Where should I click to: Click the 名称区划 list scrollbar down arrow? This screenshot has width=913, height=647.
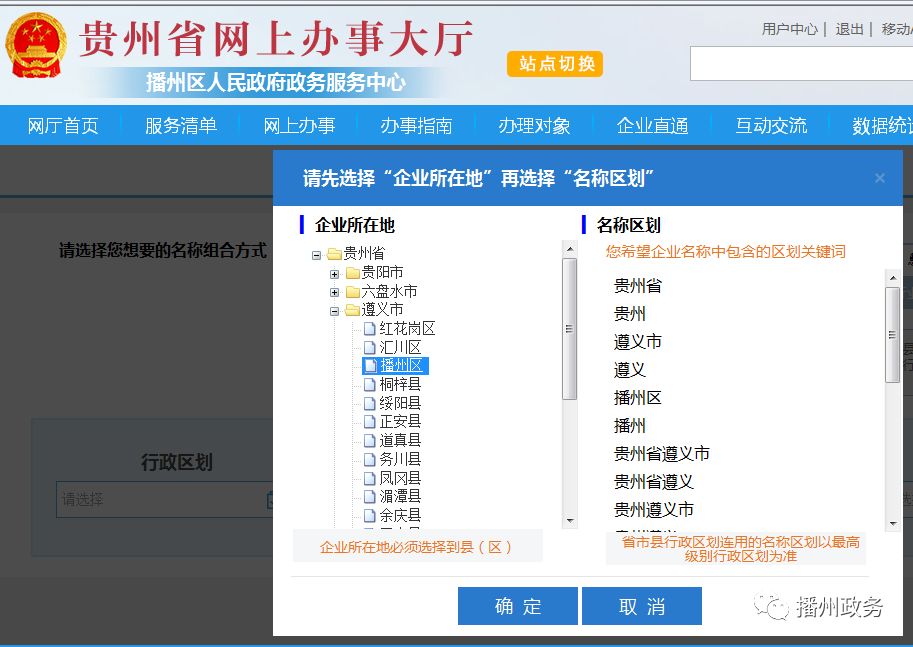pyautogui.click(x=892, y=523)
